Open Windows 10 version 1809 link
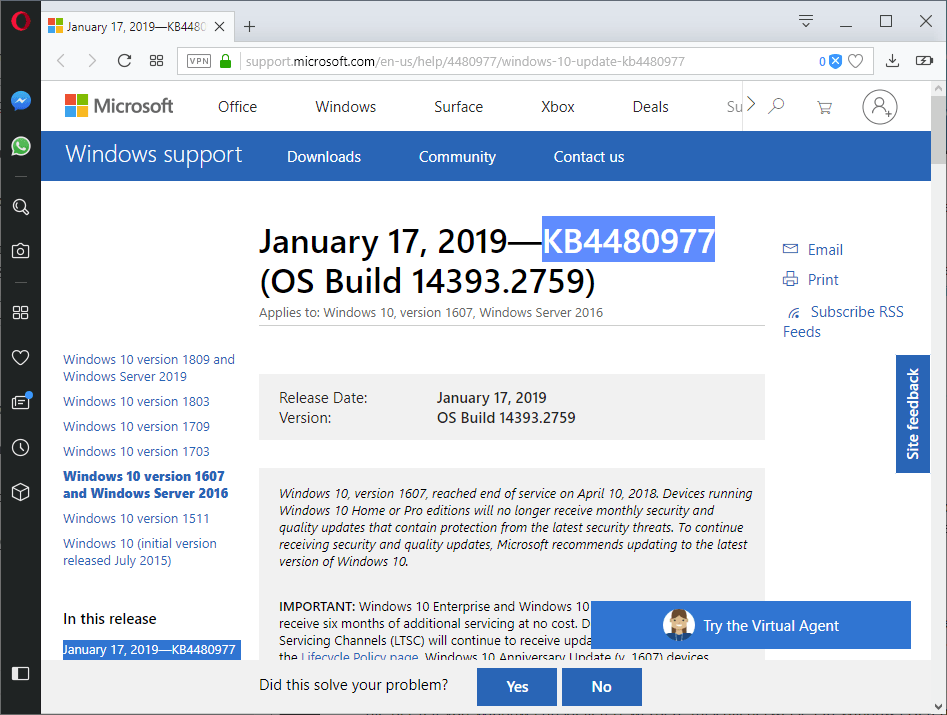Screen dimensions: 947x715 click(x=149, y=368)
